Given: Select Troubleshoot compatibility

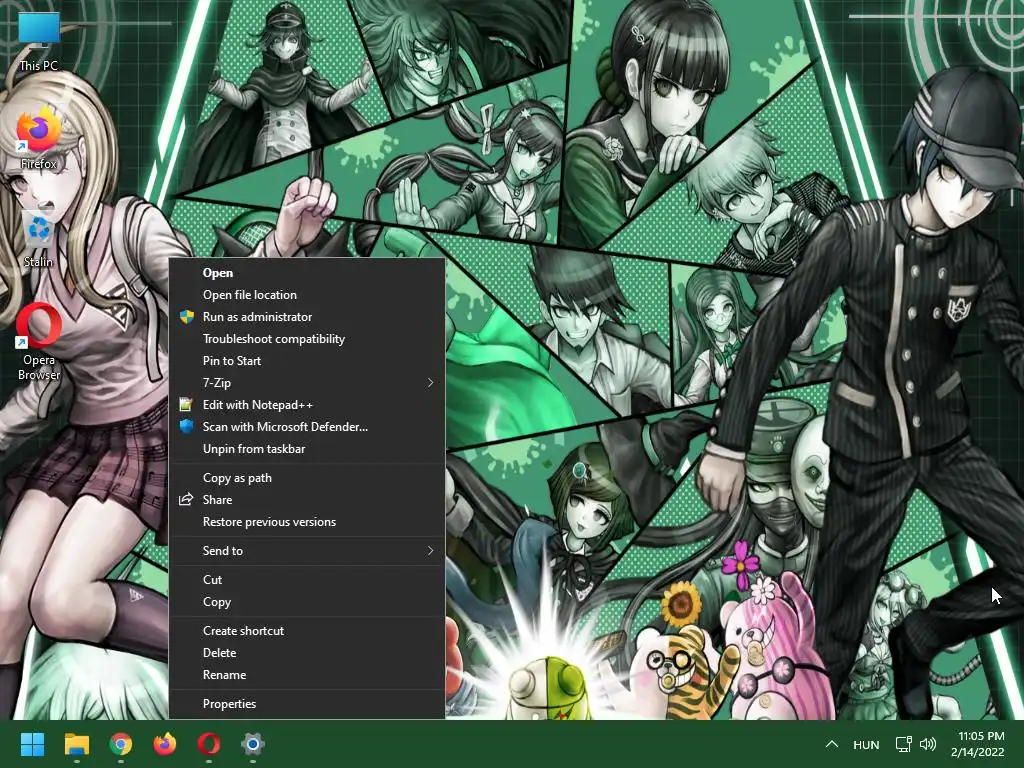Looking at the screenshot, I should tap(307, 339).
